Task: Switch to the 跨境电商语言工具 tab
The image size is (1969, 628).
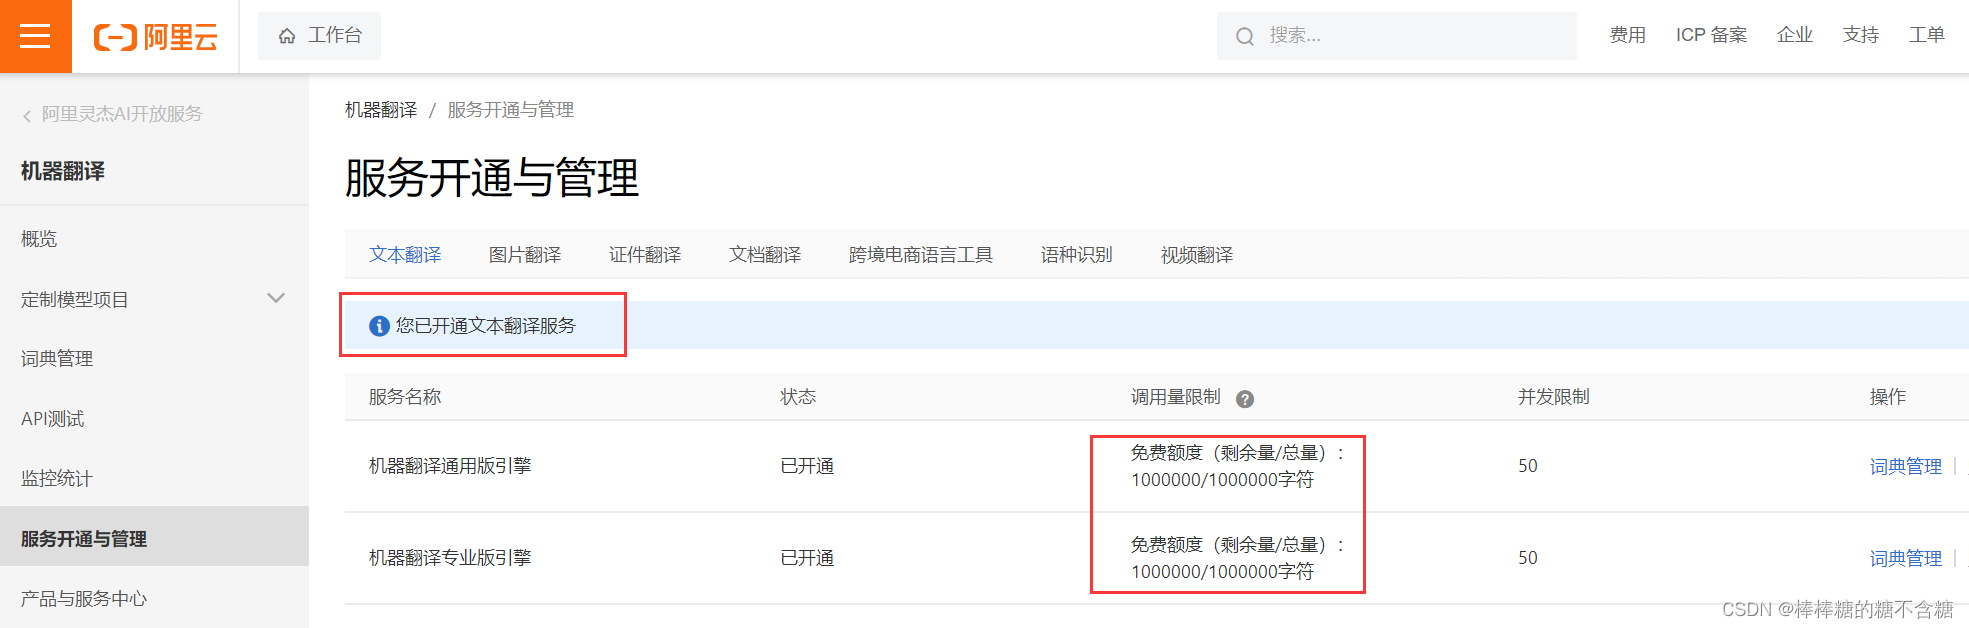Action: point(921,255)
